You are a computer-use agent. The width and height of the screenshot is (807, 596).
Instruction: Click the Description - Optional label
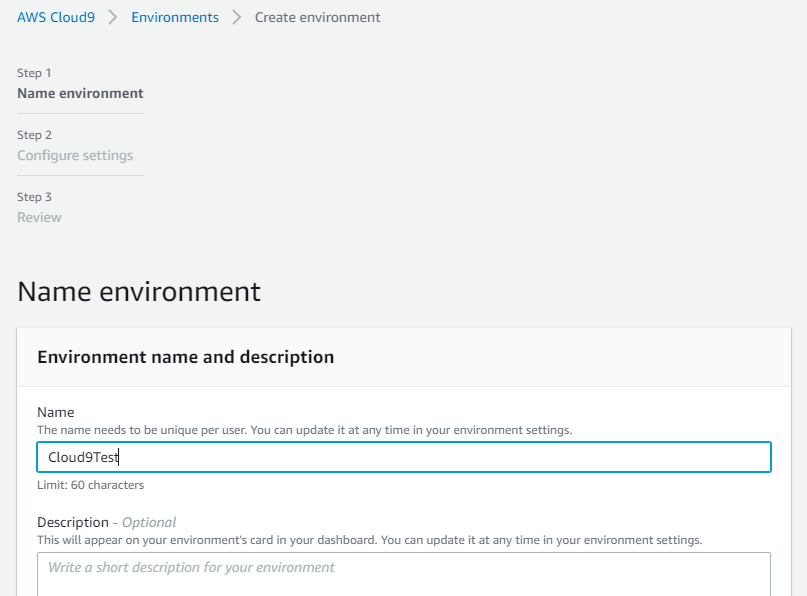coord(106,522)
